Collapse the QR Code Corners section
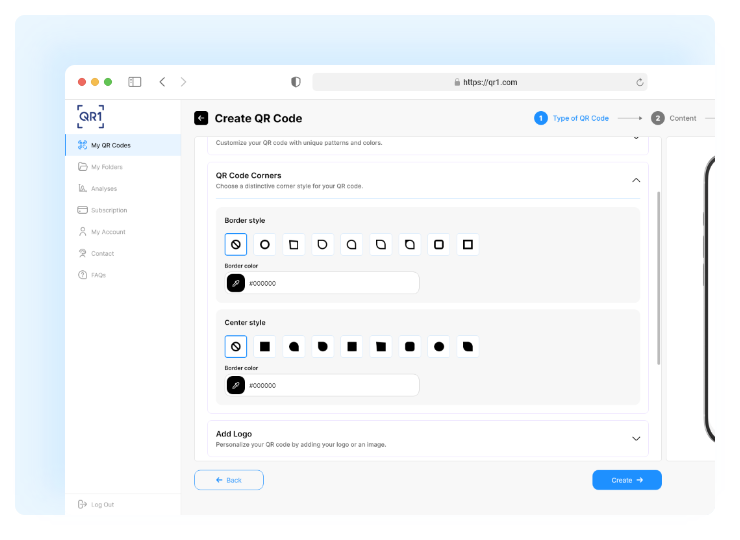This screenshot has width=740, height=540. point(636,180)
